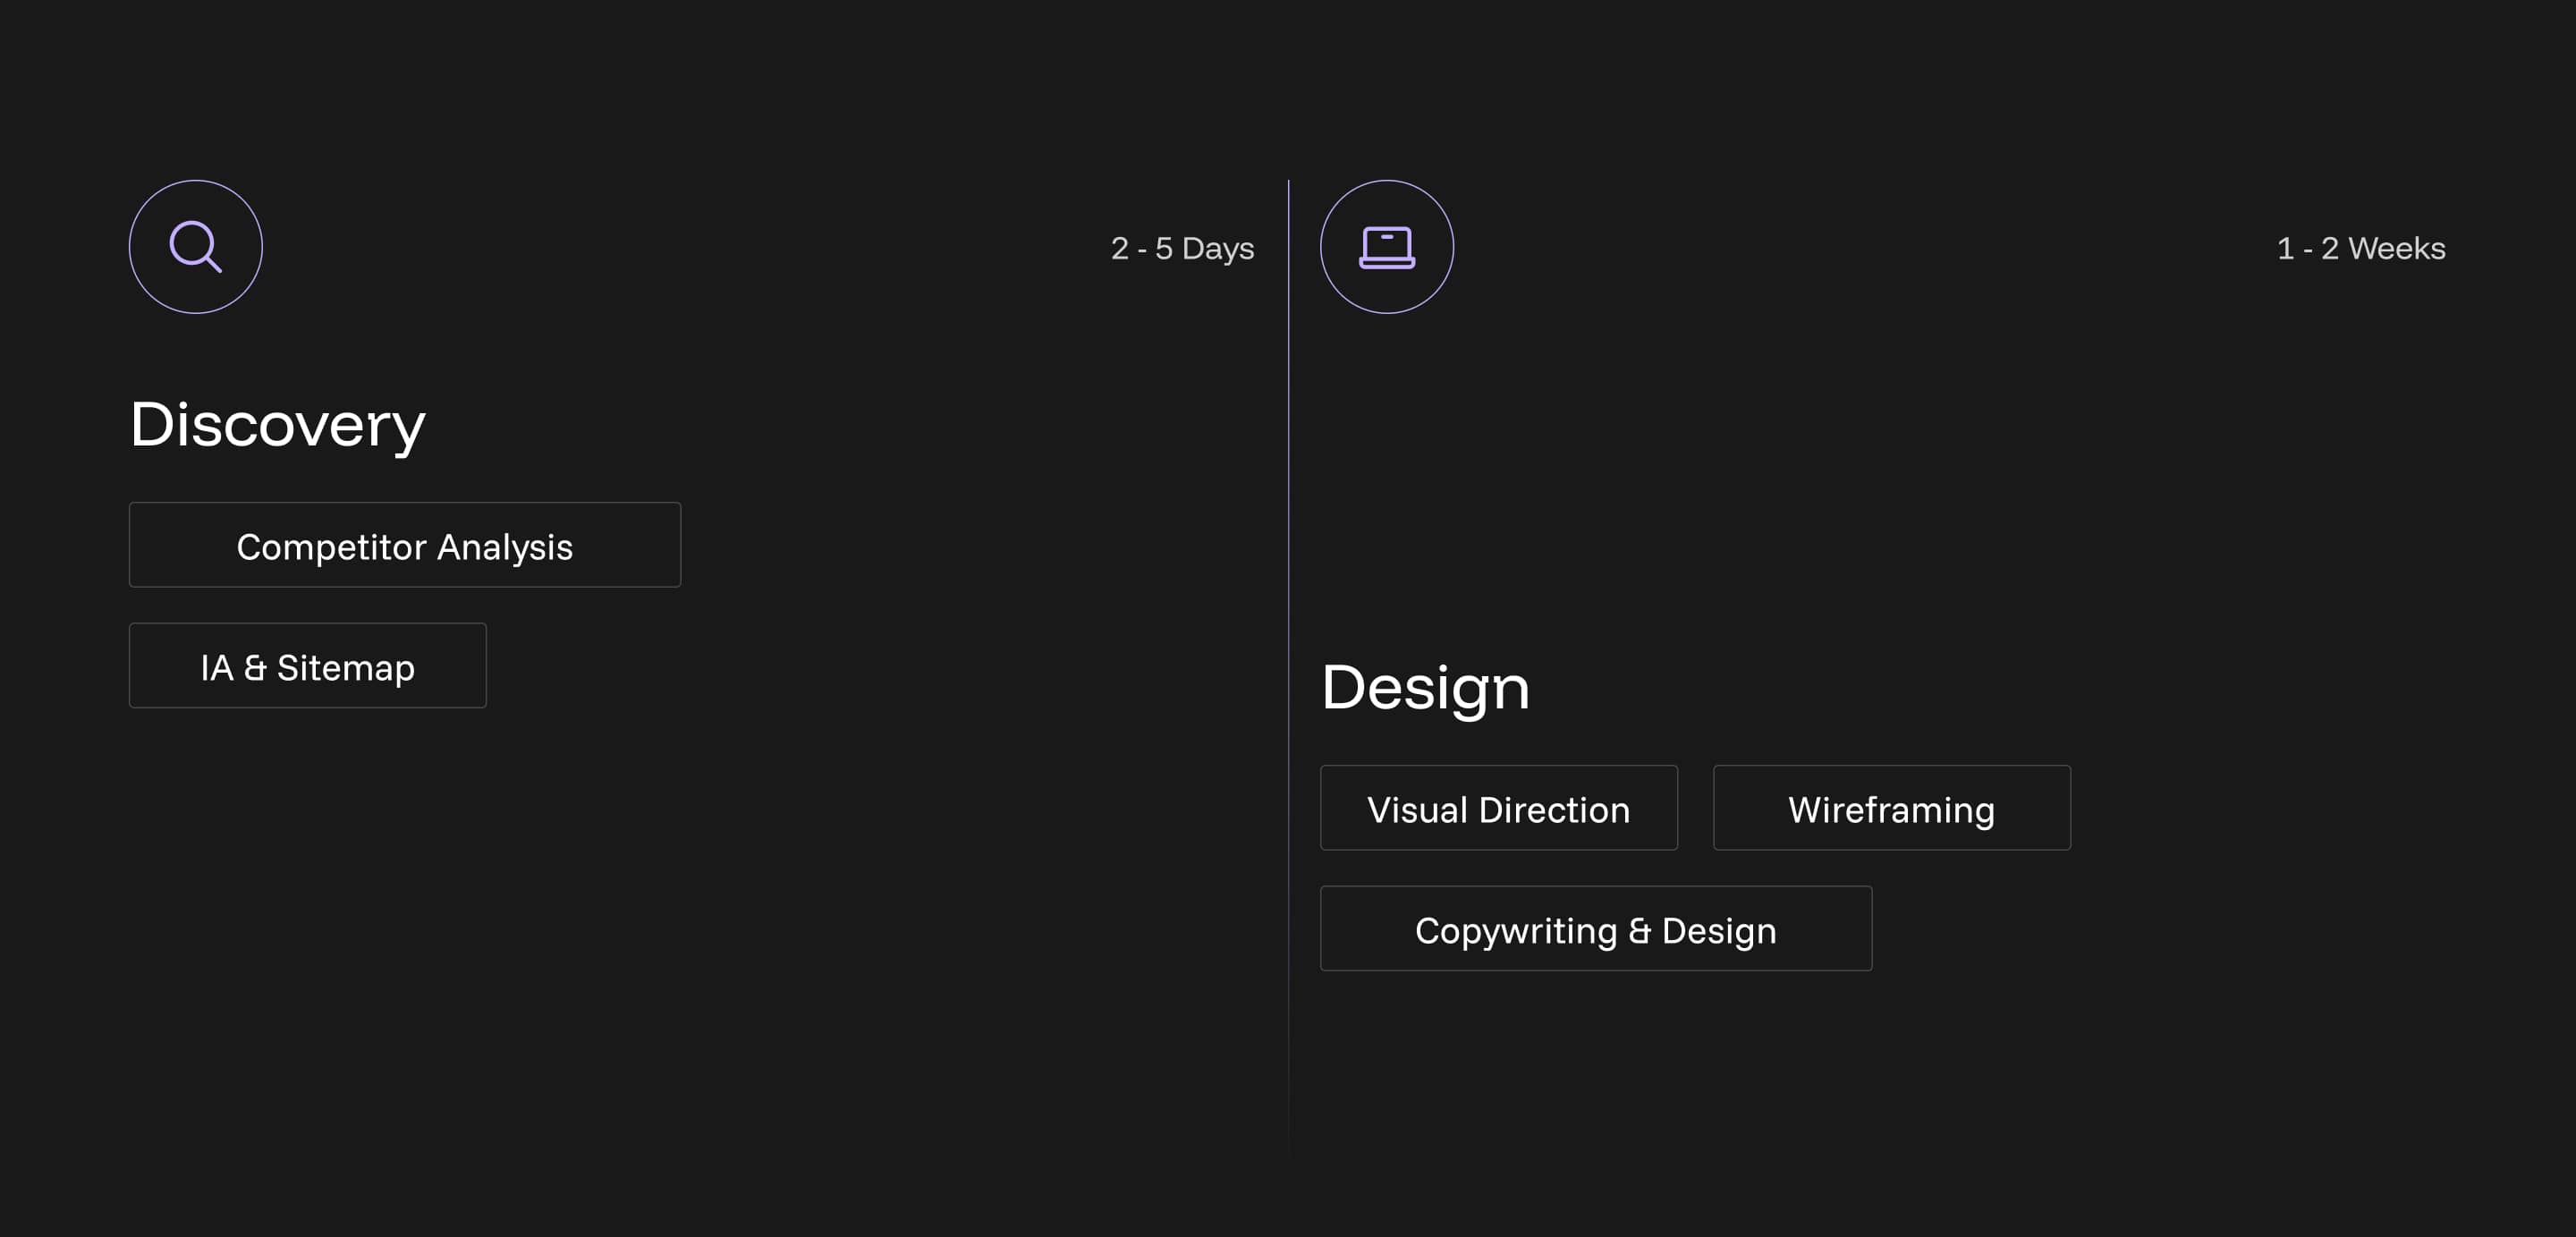The width and height of the screenshot is (2576, 1237).
Task: Select the Competitor Analysis tag
Action: tap(404, 545)
